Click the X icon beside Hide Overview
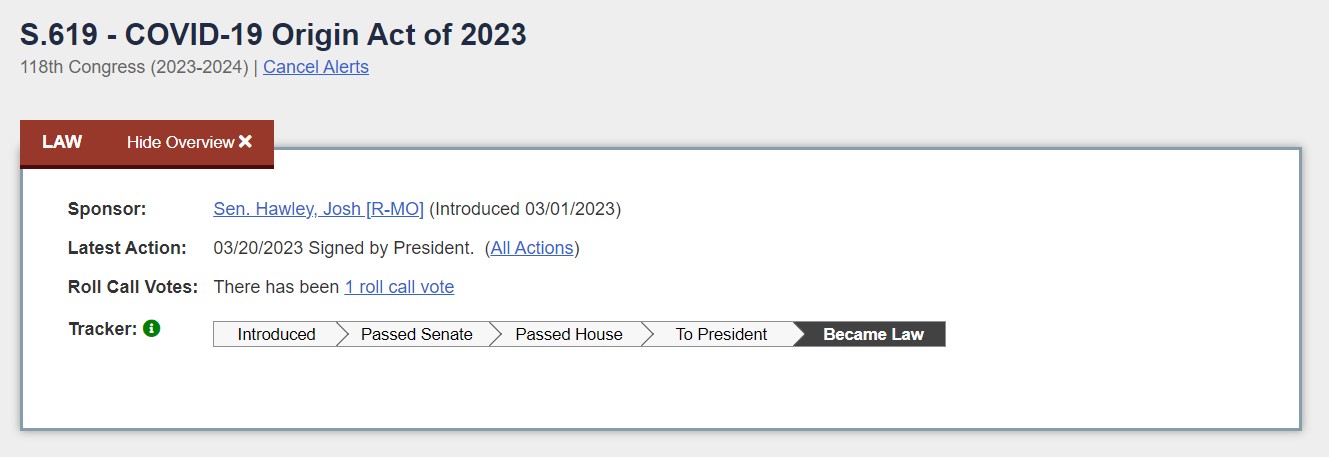The height and width of the screenshot is (457, 1329). coord(246,142)
